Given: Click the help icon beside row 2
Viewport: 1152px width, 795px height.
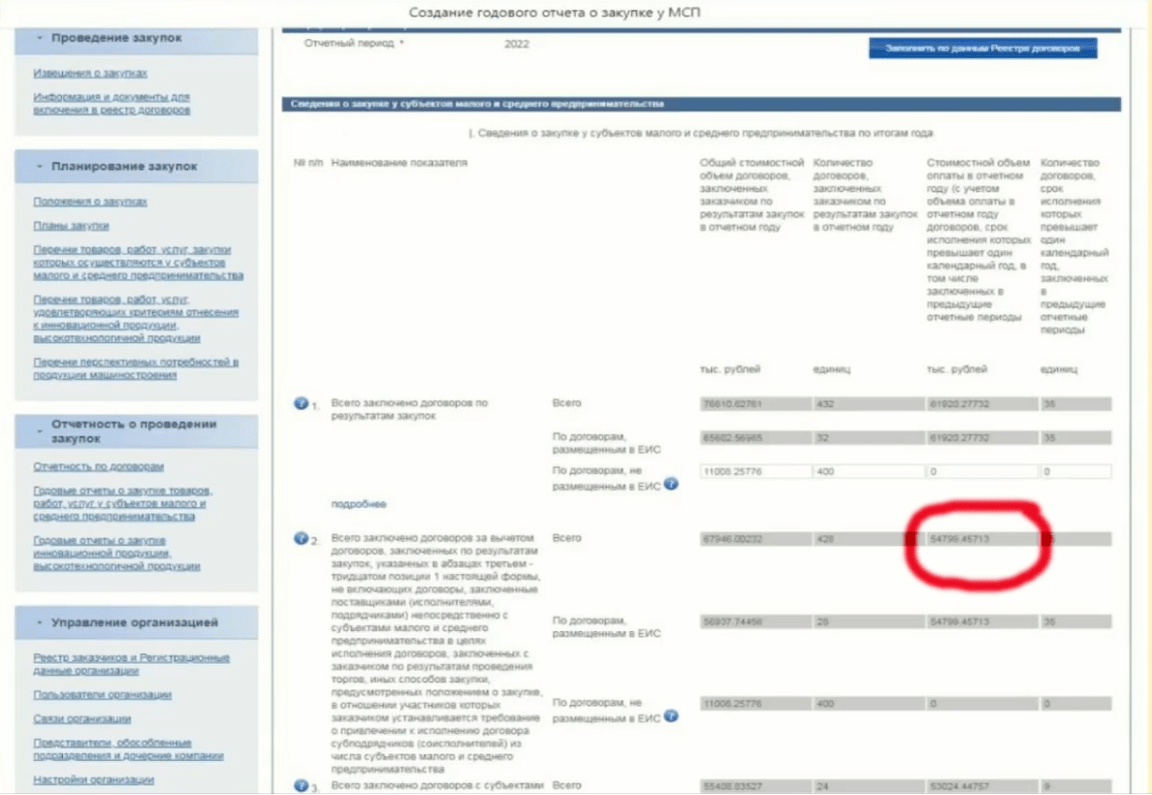Looking at the screenshot, I should click(300, 539).
